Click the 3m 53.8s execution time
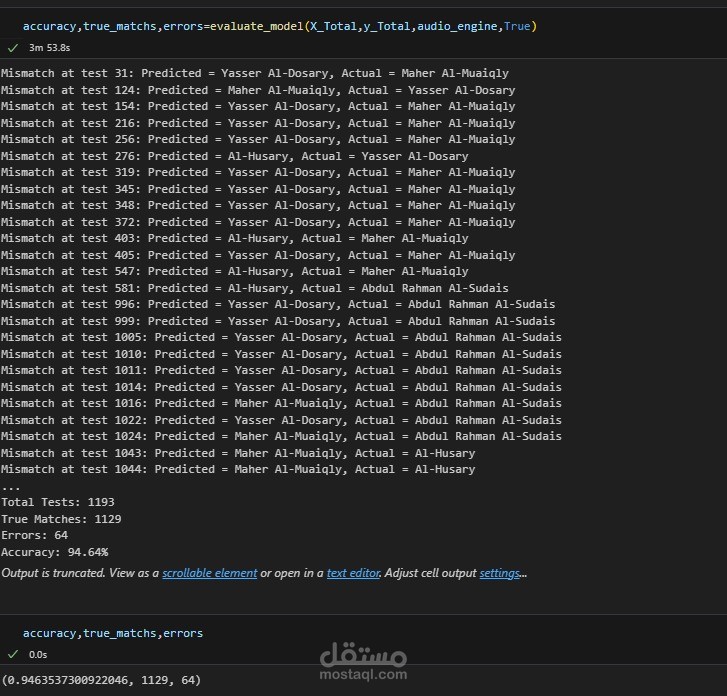727x696 pixels. click(50, 48)
